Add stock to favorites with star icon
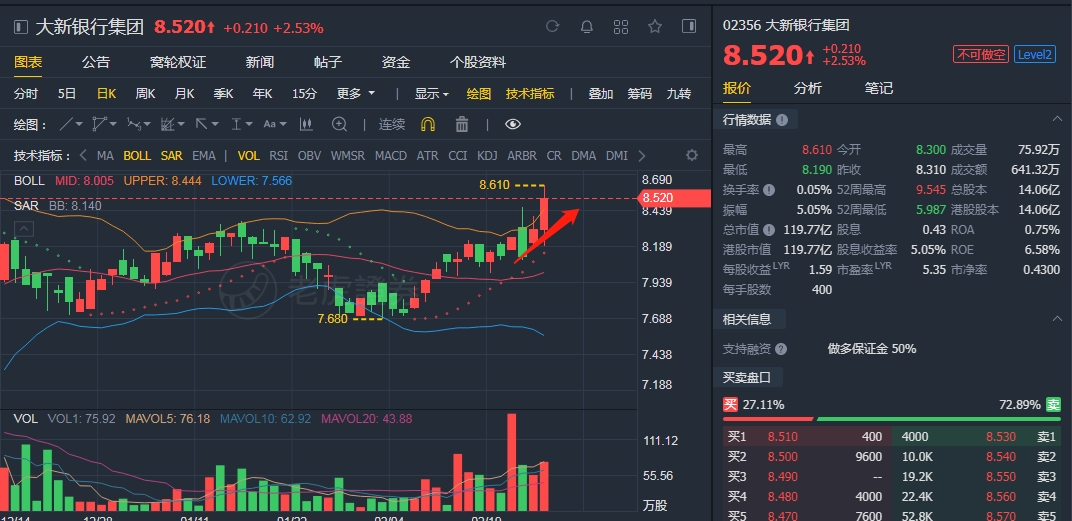1072x521 pixels. 655,27
